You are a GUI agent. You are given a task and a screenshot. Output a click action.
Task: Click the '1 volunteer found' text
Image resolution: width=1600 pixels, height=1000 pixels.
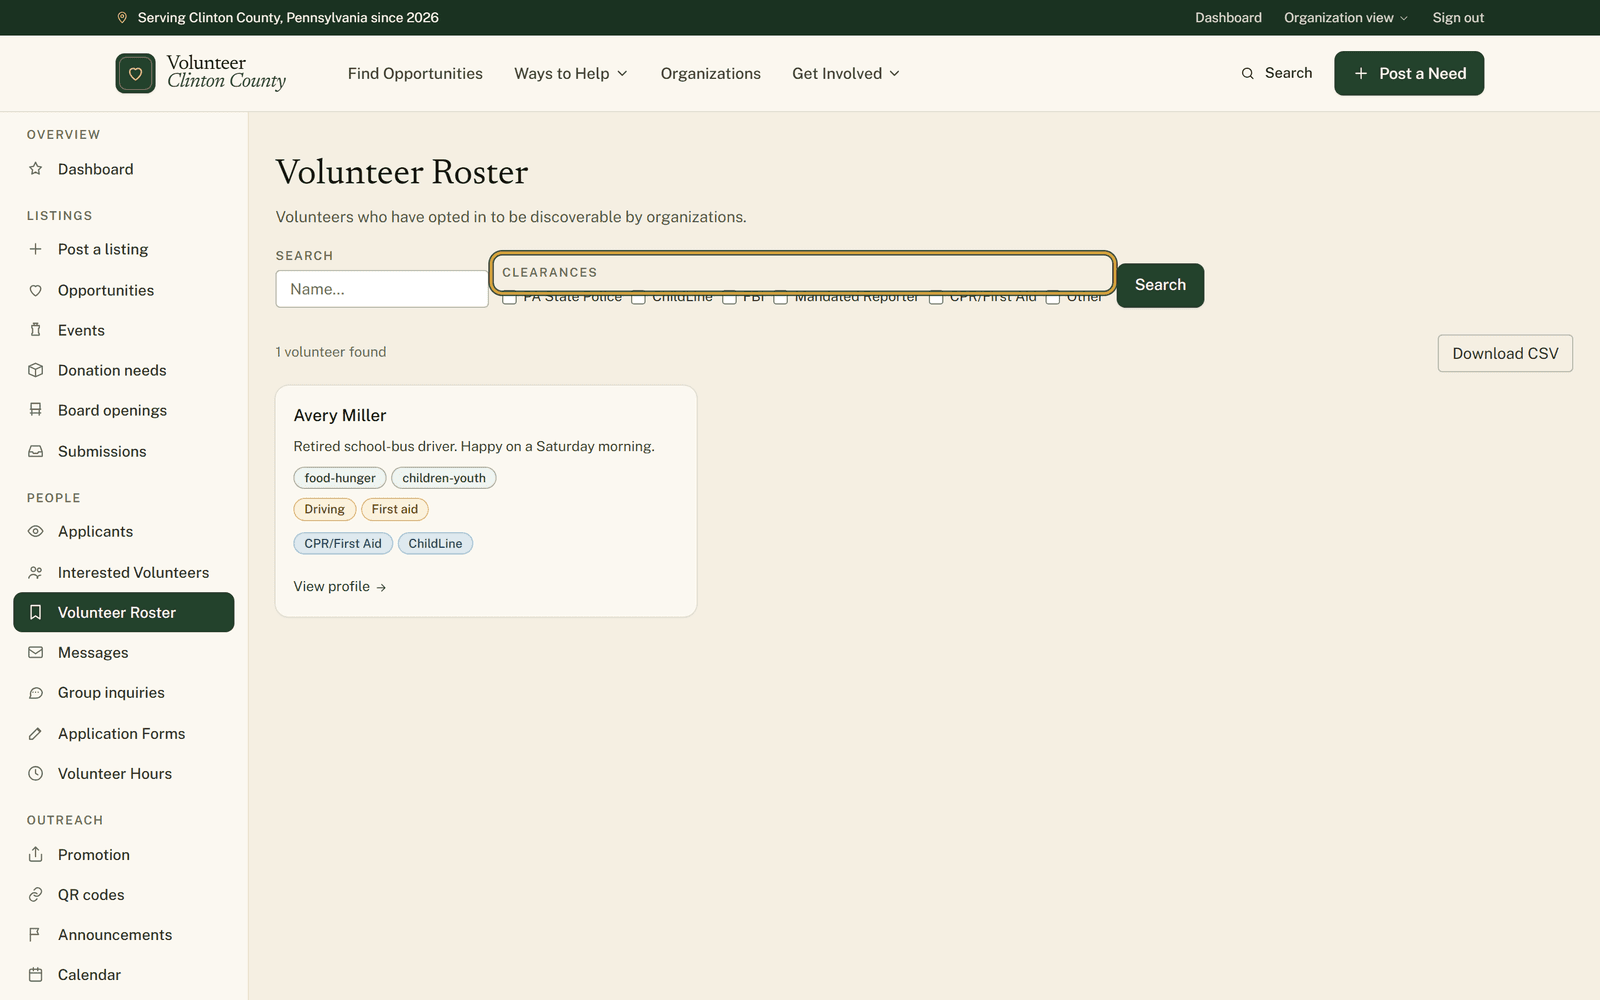[x=331, y=352]
